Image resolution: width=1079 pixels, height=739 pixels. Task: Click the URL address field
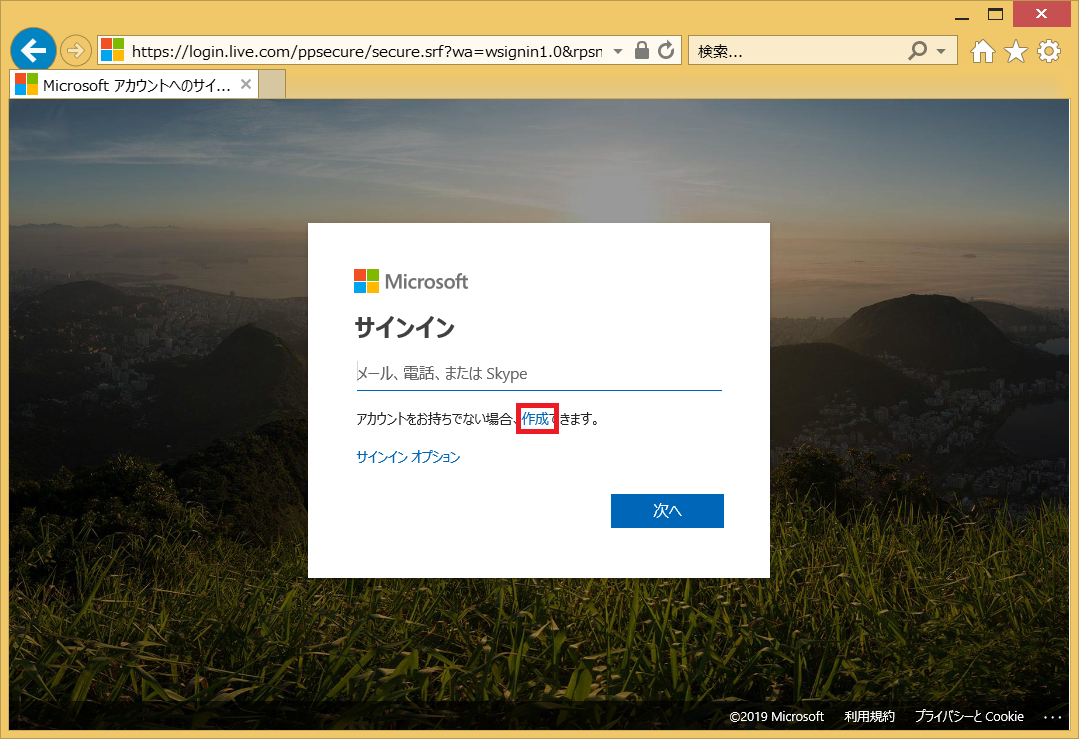[x=367, y=51]
